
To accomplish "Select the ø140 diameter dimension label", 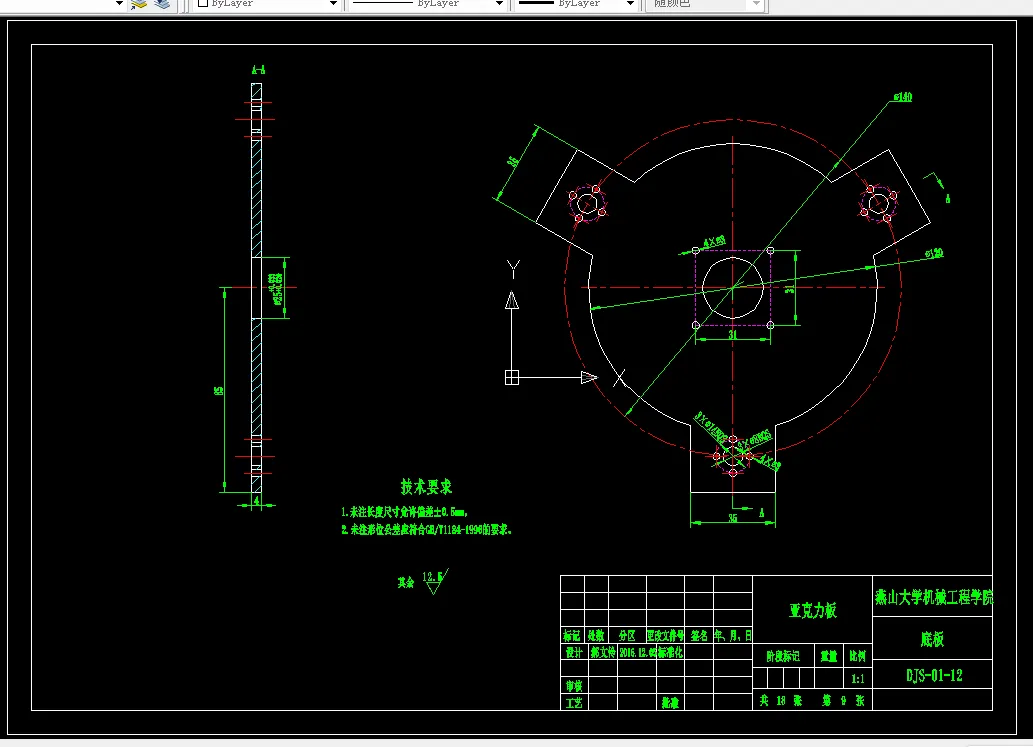I will click(x=903, y=97).
